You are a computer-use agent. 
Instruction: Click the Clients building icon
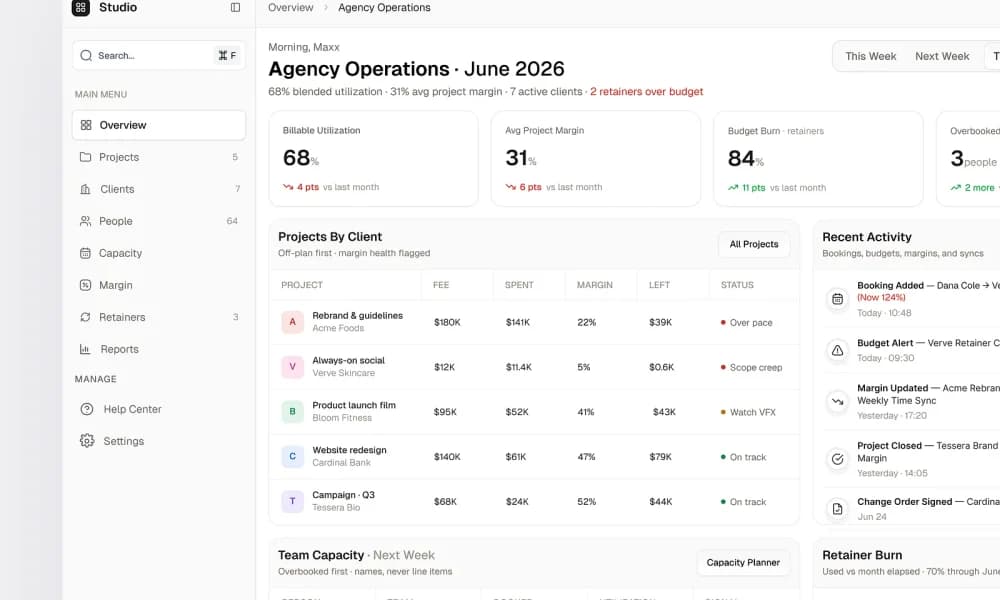[85, 189]
